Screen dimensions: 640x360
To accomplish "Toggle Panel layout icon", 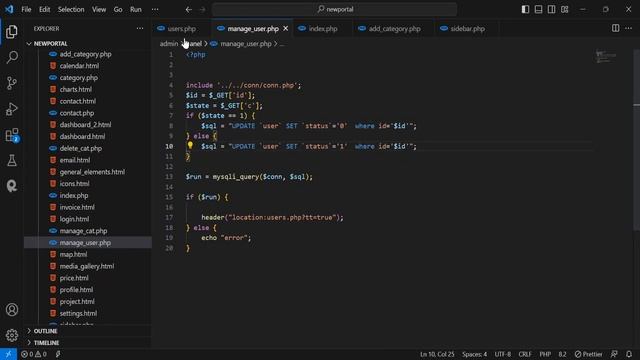I will pyautogui.click(x=538, y=9).
